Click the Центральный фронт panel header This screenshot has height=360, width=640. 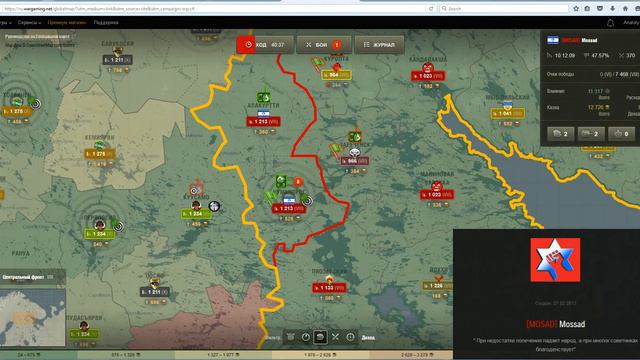pyautogui.click(x=33, y=277)
